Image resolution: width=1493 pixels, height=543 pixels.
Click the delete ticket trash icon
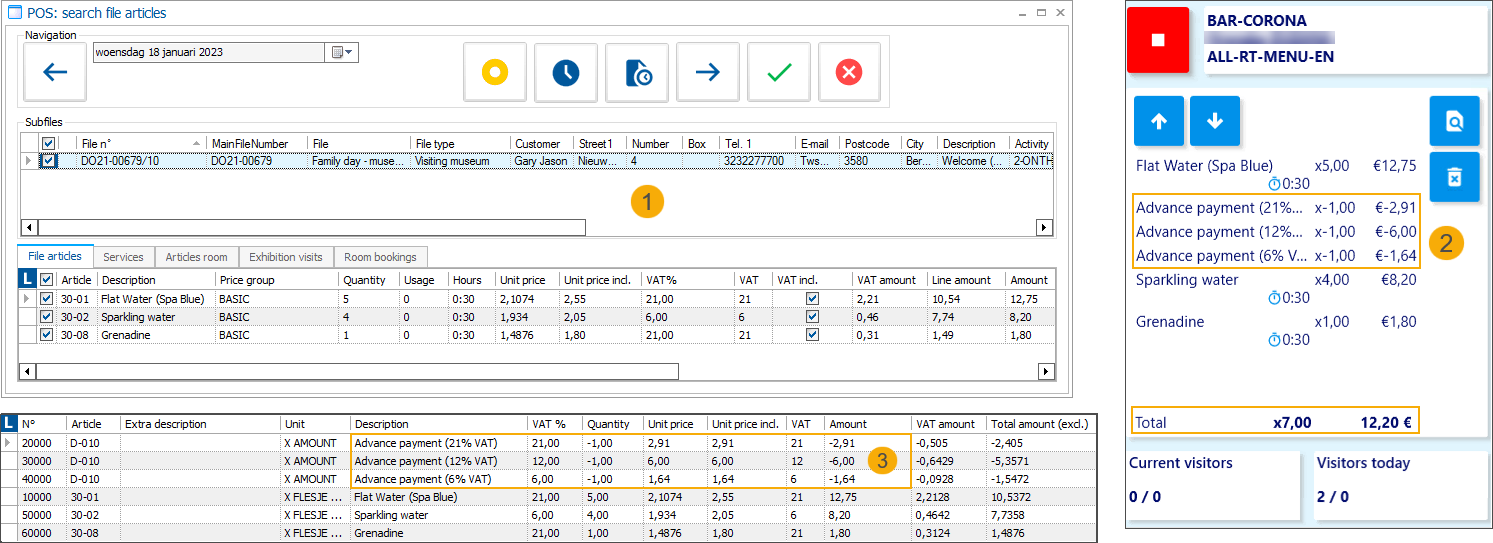pyautogui.click(x=1454, y=177)
